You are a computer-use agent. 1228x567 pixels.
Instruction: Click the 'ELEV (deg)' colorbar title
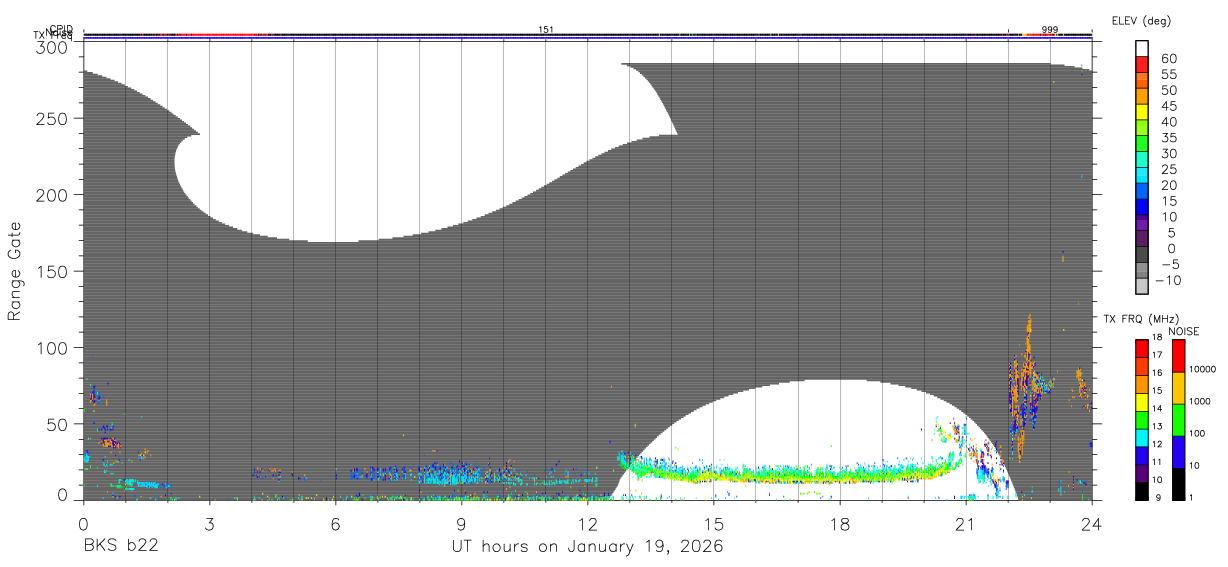click(x=1141, y=21)
